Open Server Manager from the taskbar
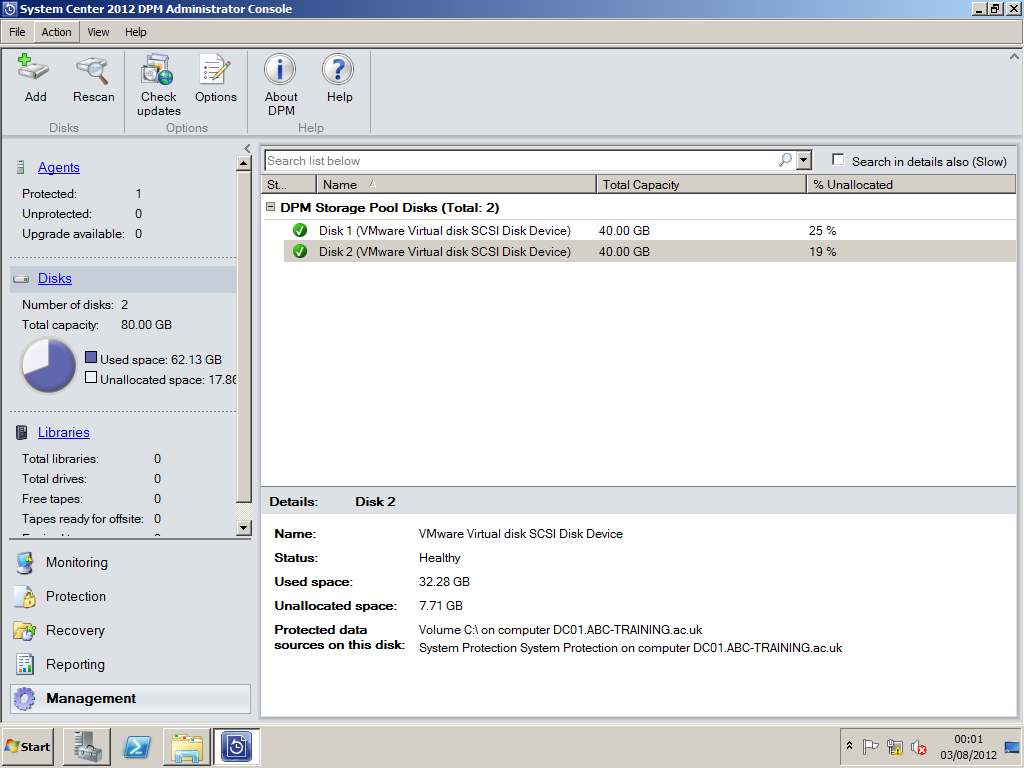The height and width of the screenshot is (768, 1024). click(x=87, y=746)
